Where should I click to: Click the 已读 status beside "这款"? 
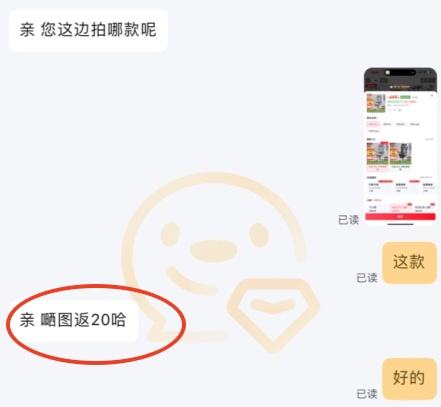[367, 278]
